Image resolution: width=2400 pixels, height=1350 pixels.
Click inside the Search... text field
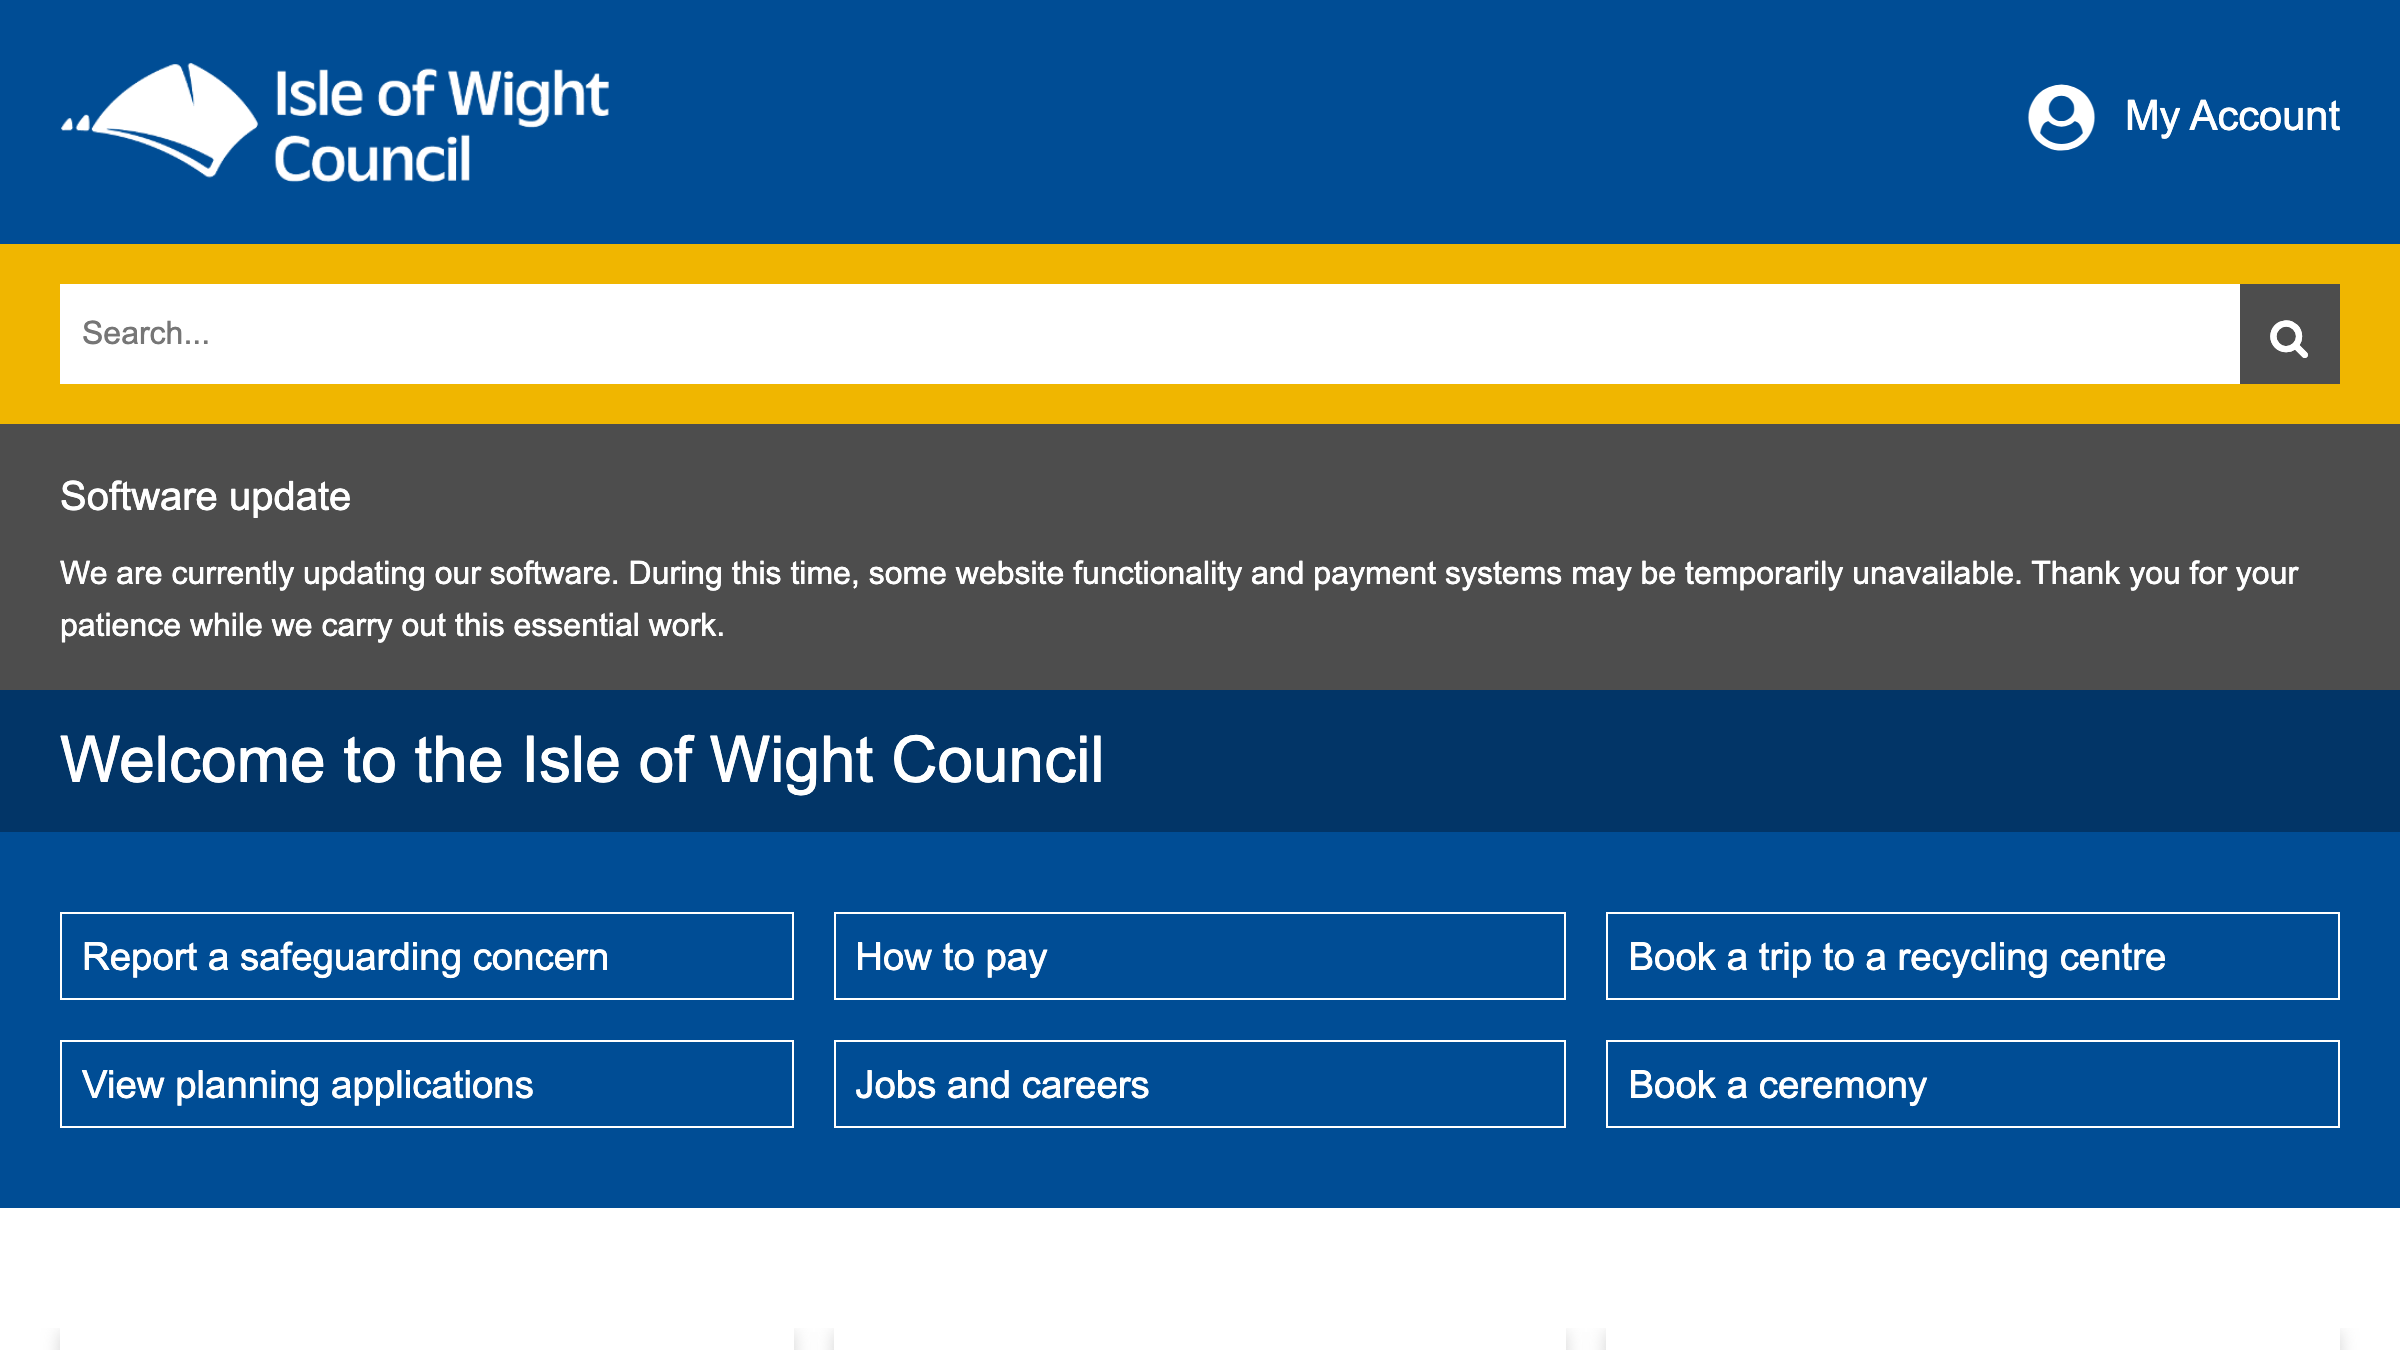coord(600,333)
